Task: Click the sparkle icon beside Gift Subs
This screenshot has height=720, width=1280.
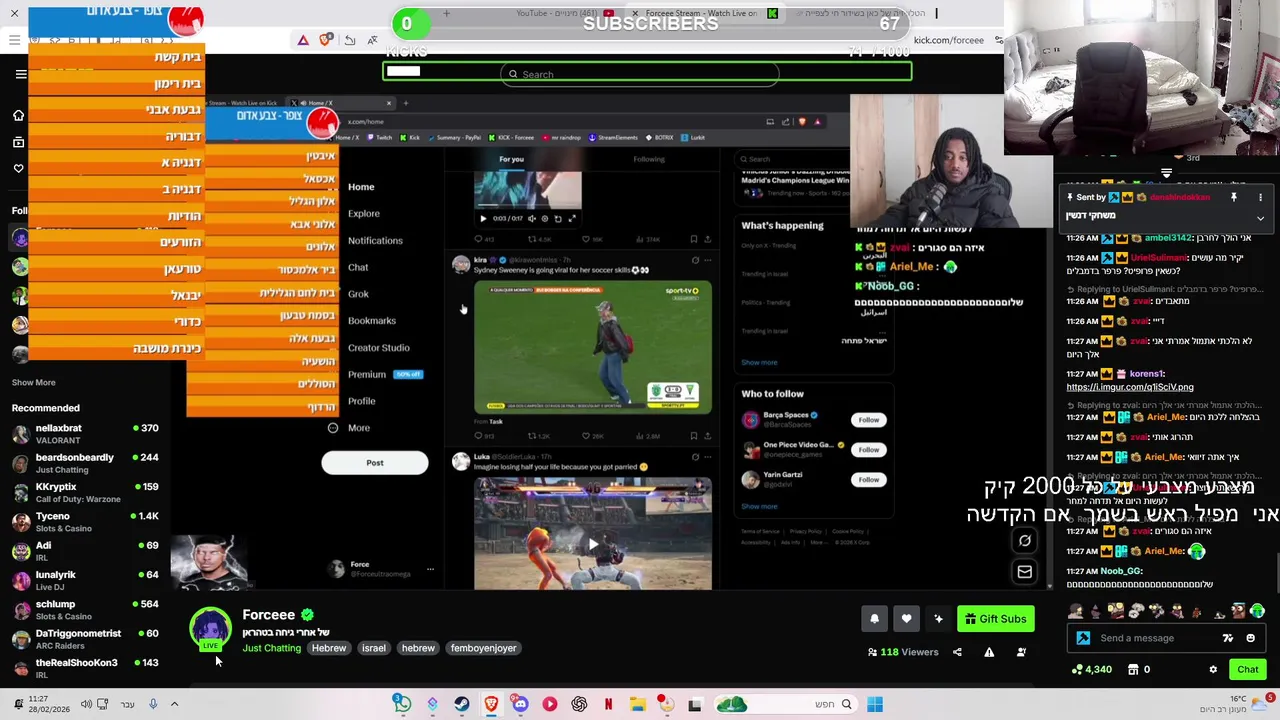Action: coord(938,619)
